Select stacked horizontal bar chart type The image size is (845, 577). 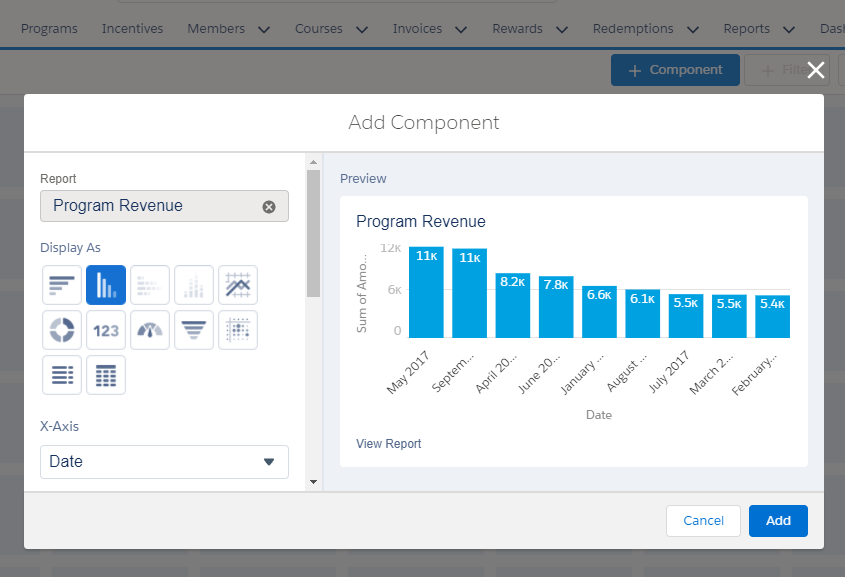pyautogui.click(x=150, y=285)
